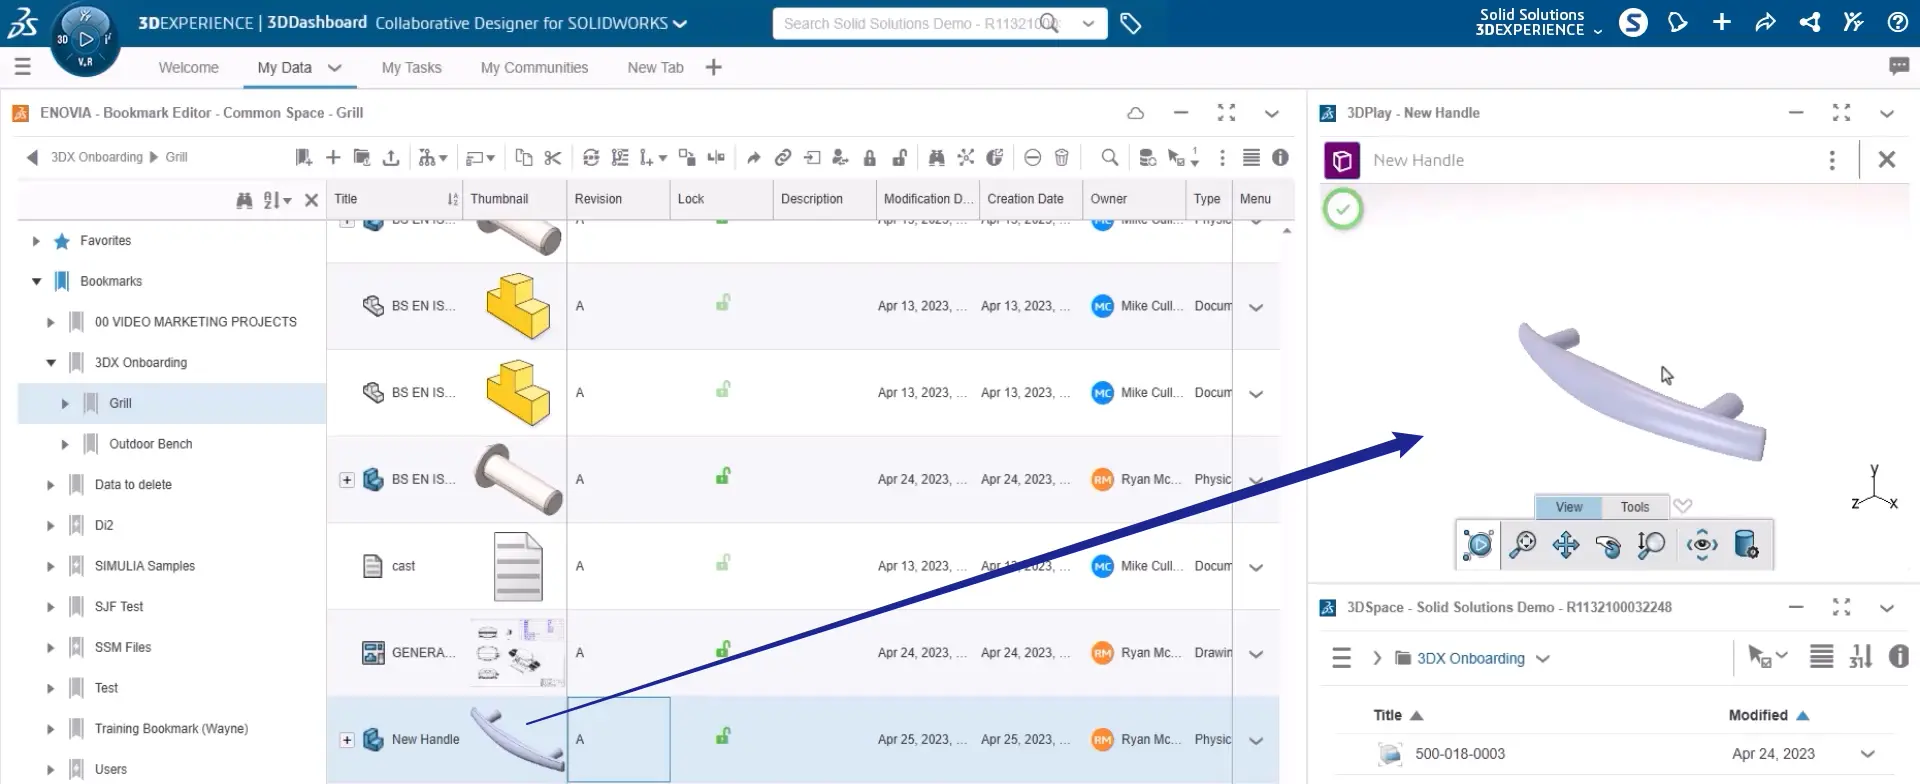
Task: Select the rotate hand tool in 3DPlay
Action: 1608,545
